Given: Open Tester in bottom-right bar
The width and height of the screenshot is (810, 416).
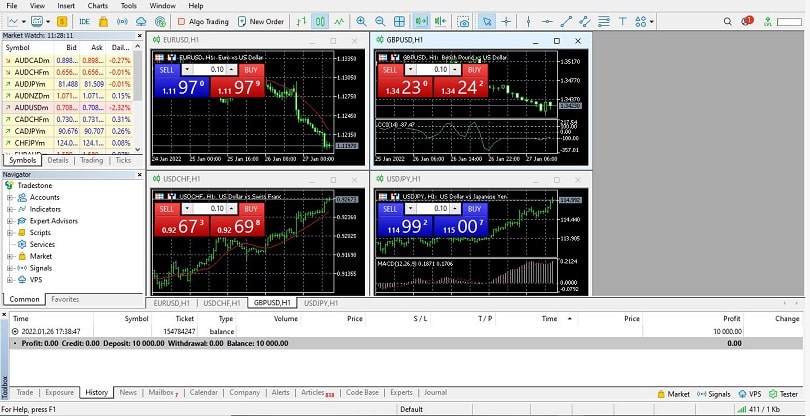Looking at the screenshot, I should [x=783, y=394].
